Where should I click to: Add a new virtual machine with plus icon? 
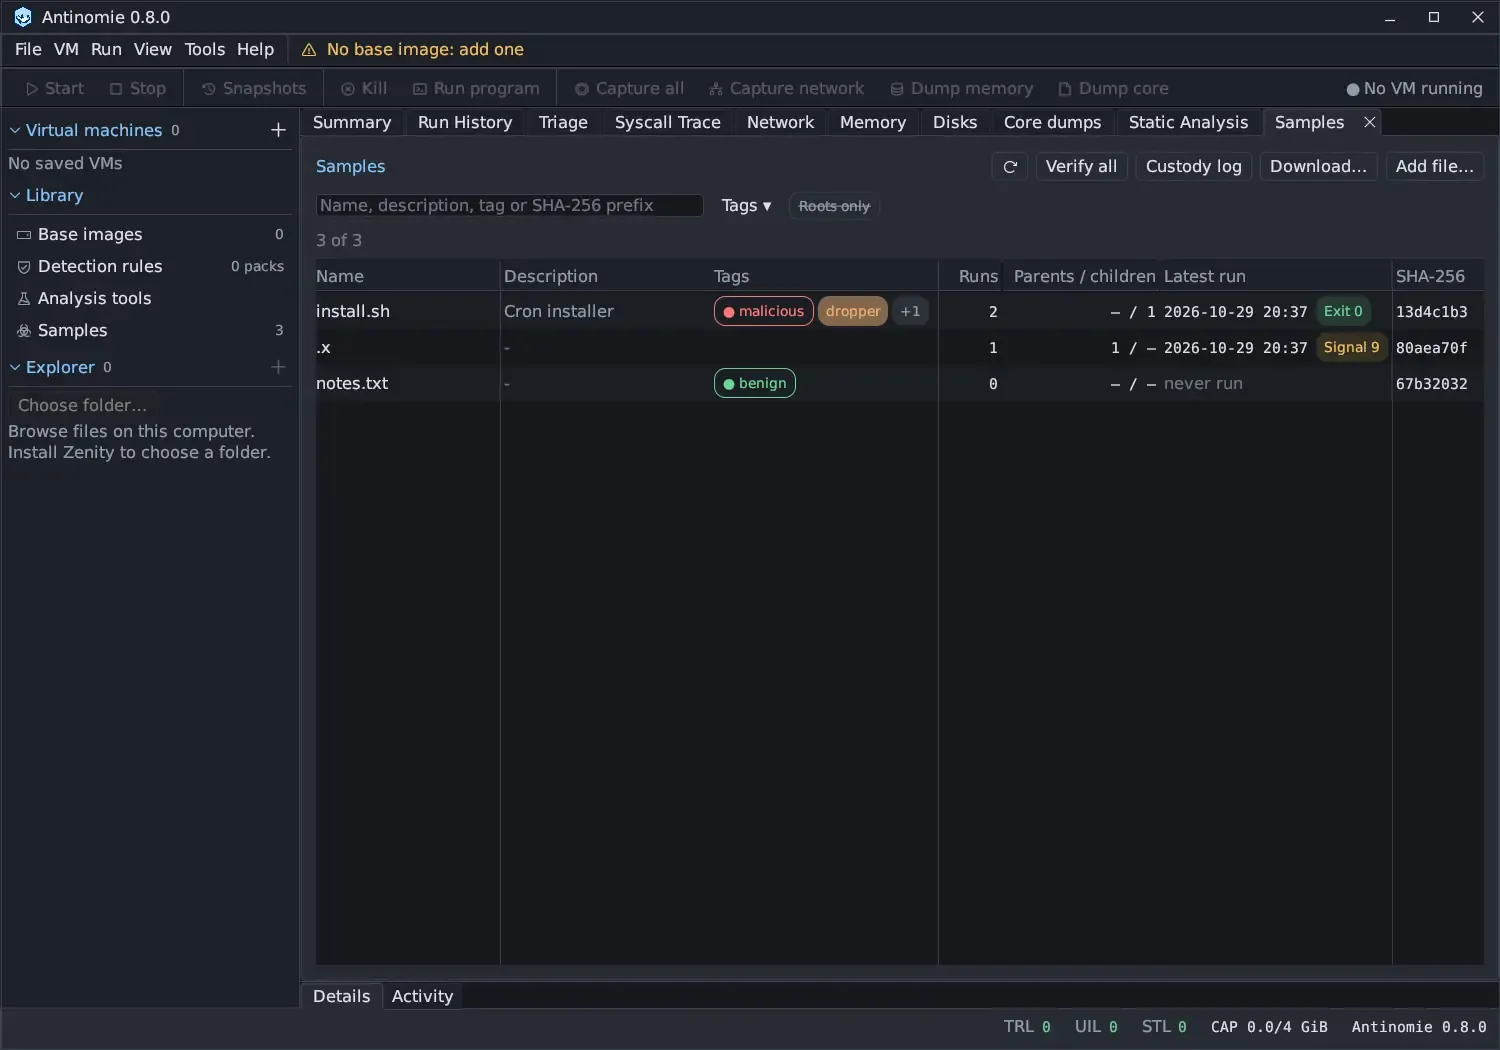(278, 130)
